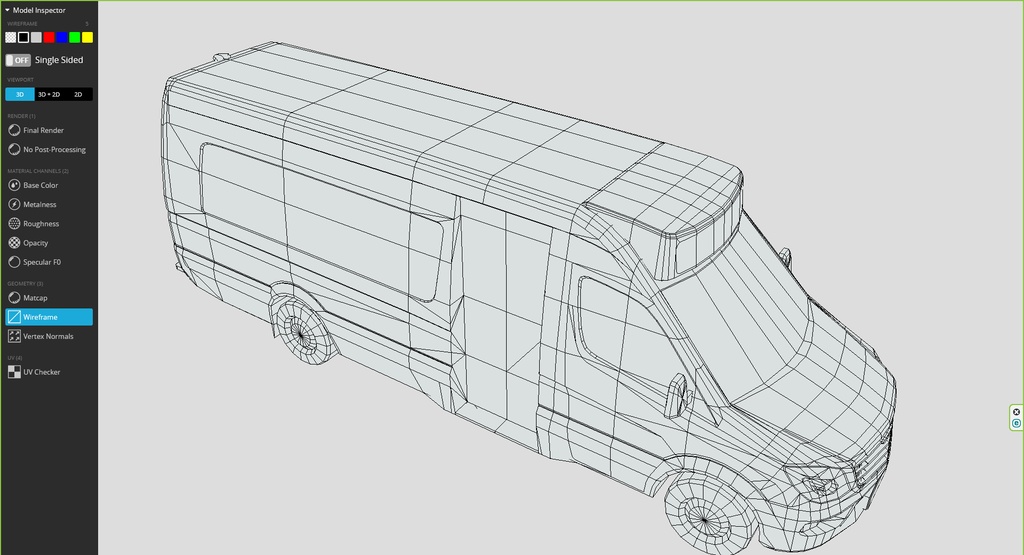
Task: Select the 3D viewport tab
Action: click(x=20, y=95)
